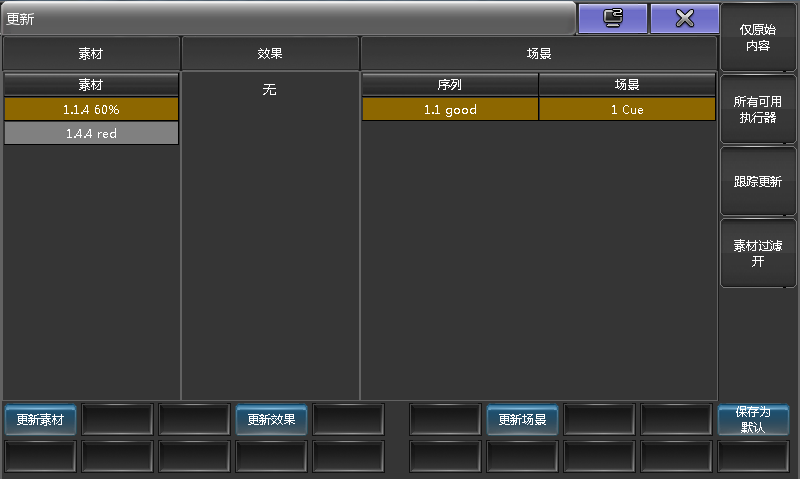Select the 1.4.4 red preset row
800x479 pixels.
pos(91,133)
